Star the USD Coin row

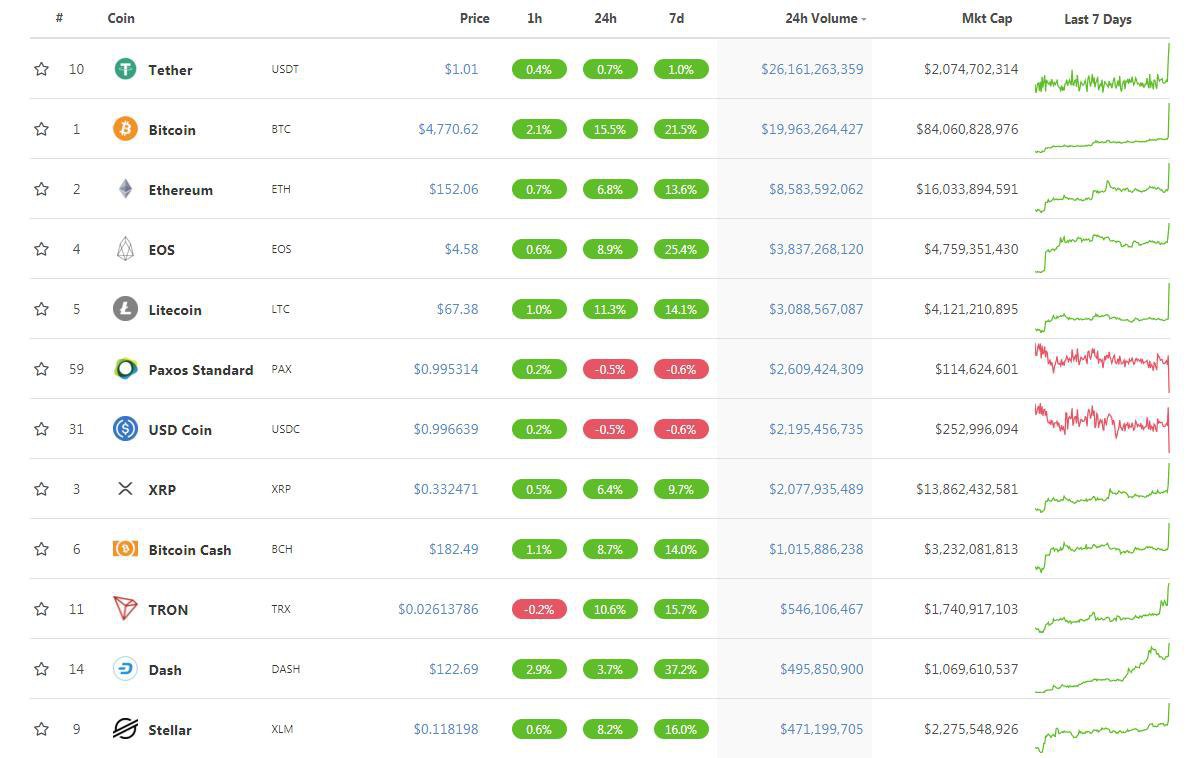coord(41,429)
